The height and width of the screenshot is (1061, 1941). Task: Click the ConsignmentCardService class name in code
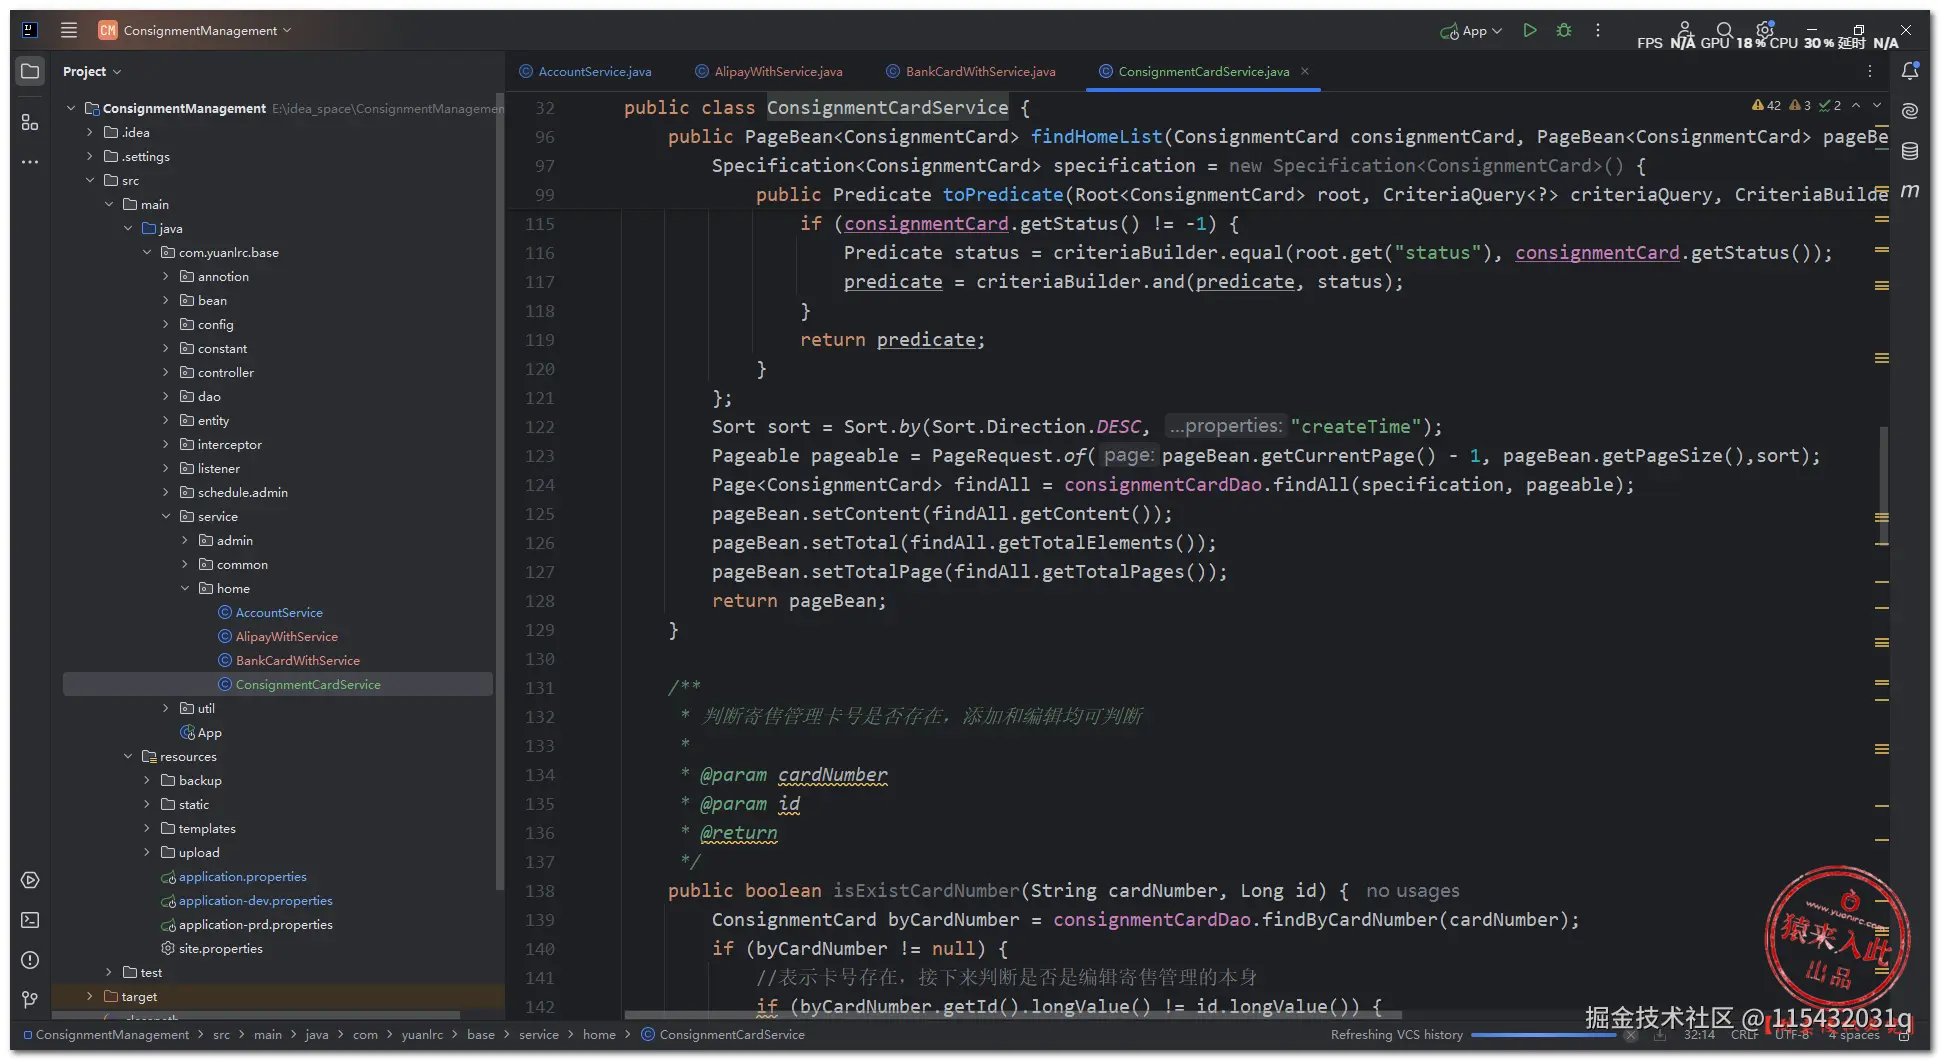[x=887, y=107]
